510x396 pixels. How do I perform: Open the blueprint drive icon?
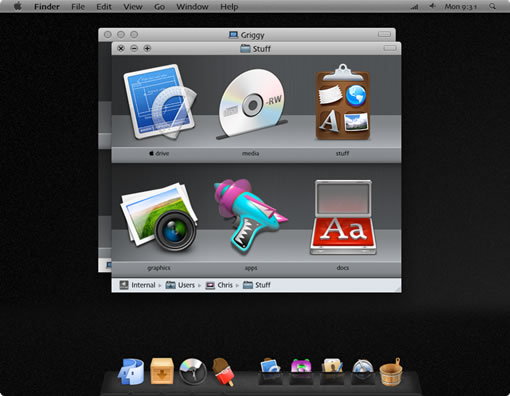click(x=159, y=102)
